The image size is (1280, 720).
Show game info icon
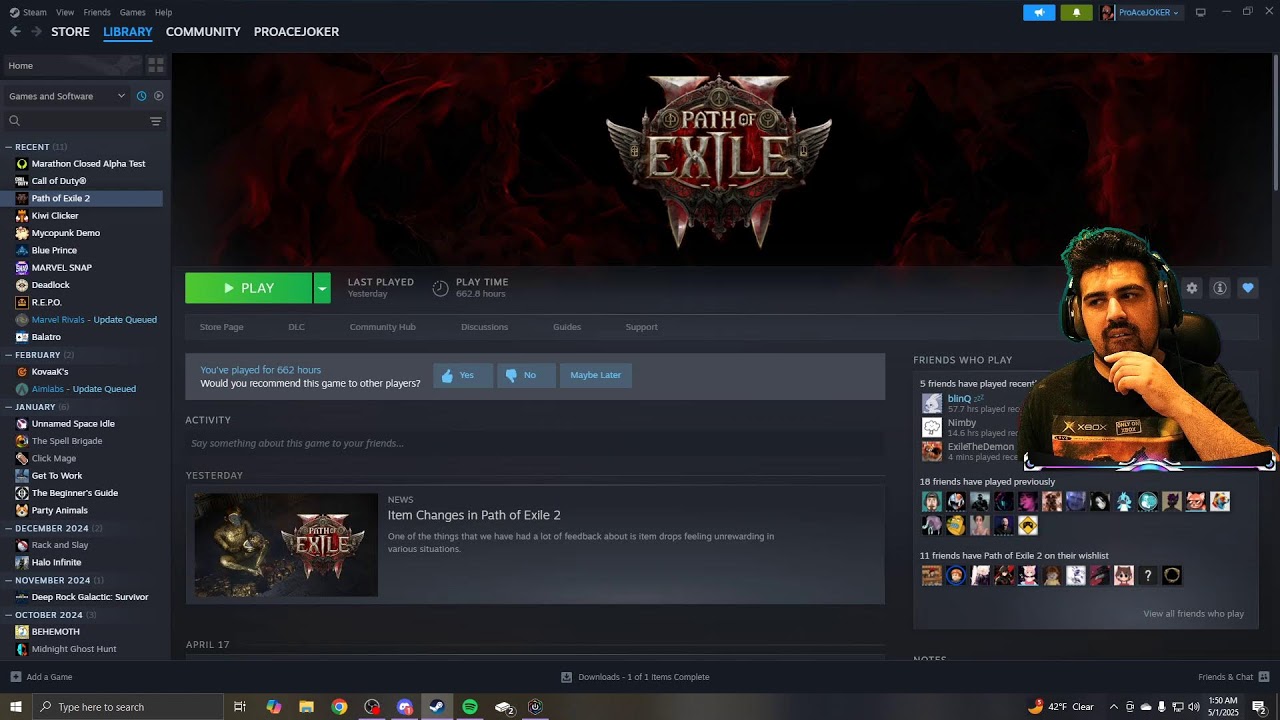tap(1220, 288)
